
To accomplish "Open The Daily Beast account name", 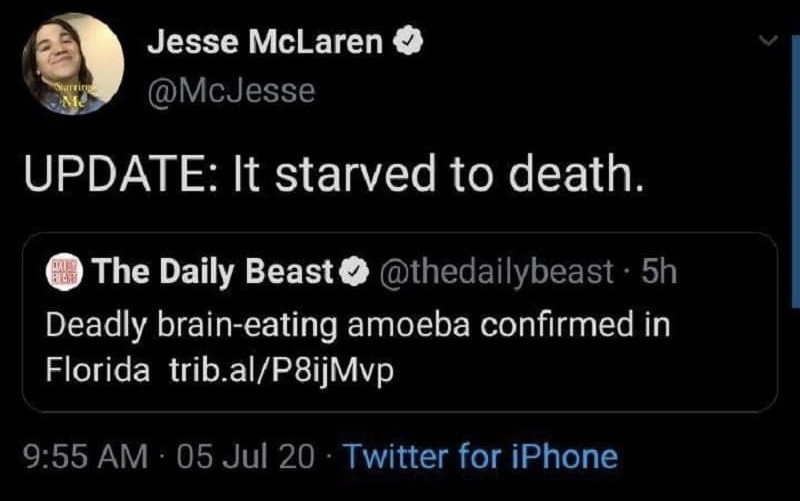I will [x=212, y=273].
